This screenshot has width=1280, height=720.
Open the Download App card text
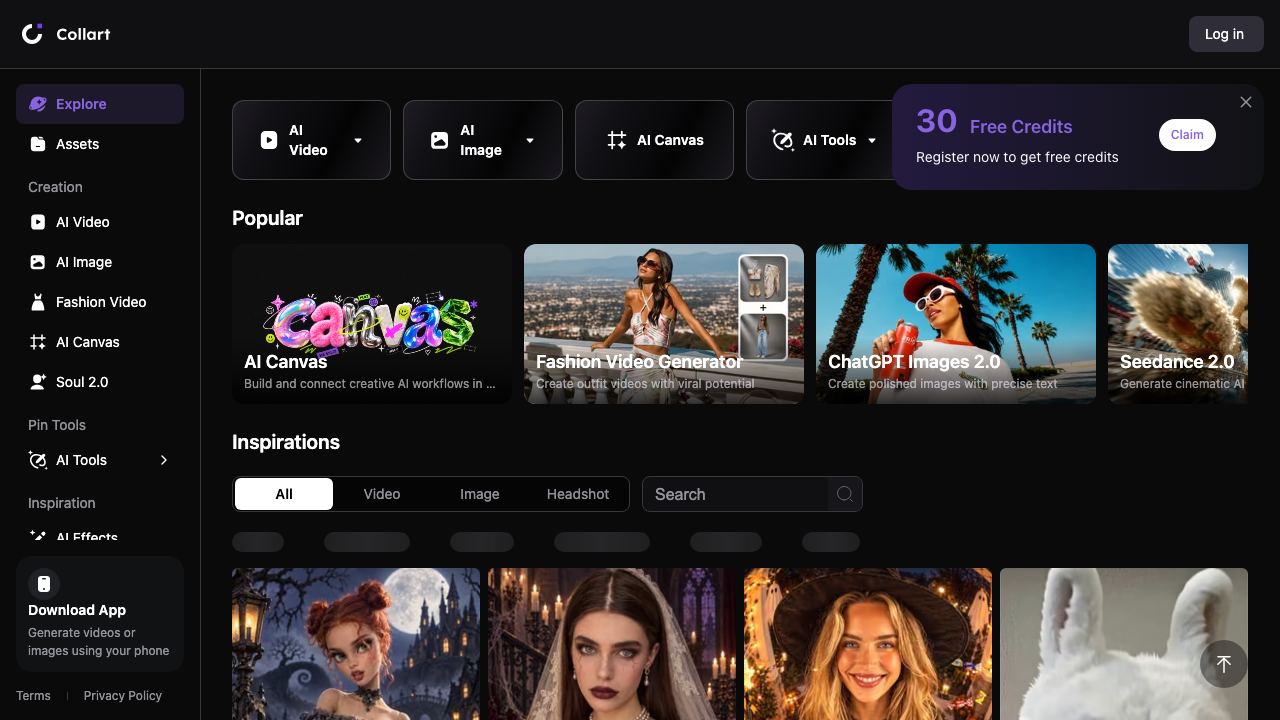pyautogui.click(x=99, y=630)
